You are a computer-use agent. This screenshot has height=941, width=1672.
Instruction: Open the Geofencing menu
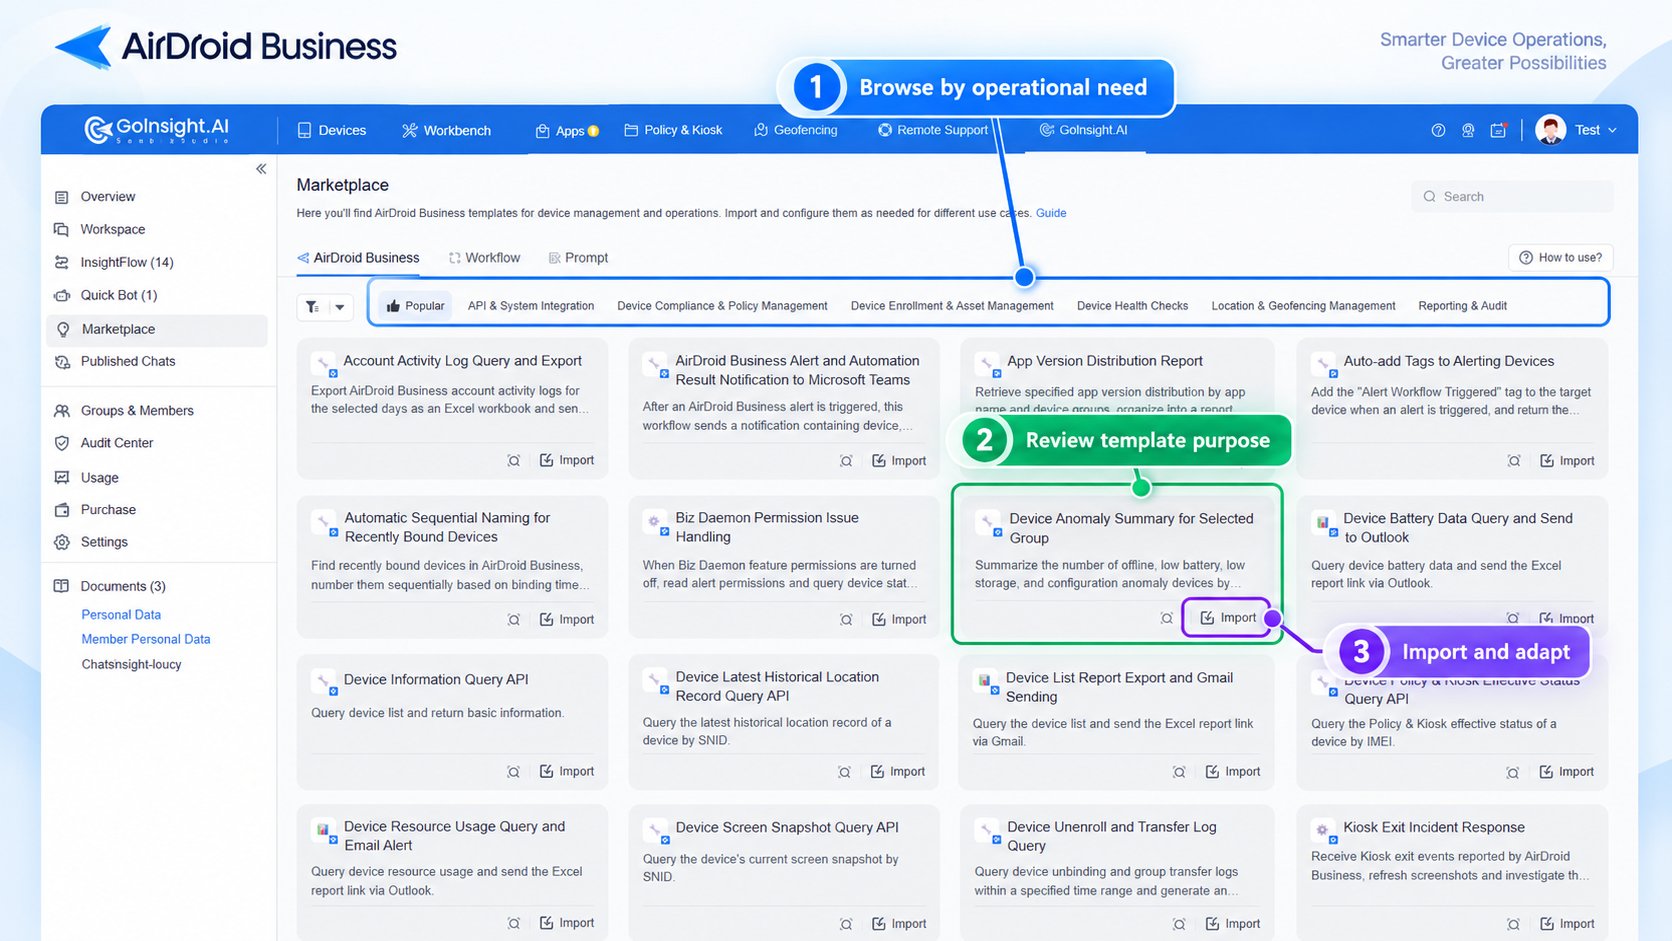click(x=796, y=130)
